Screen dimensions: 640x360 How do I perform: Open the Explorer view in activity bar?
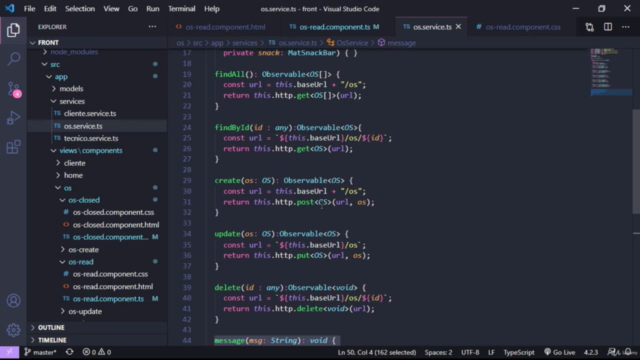coord(13,30)
